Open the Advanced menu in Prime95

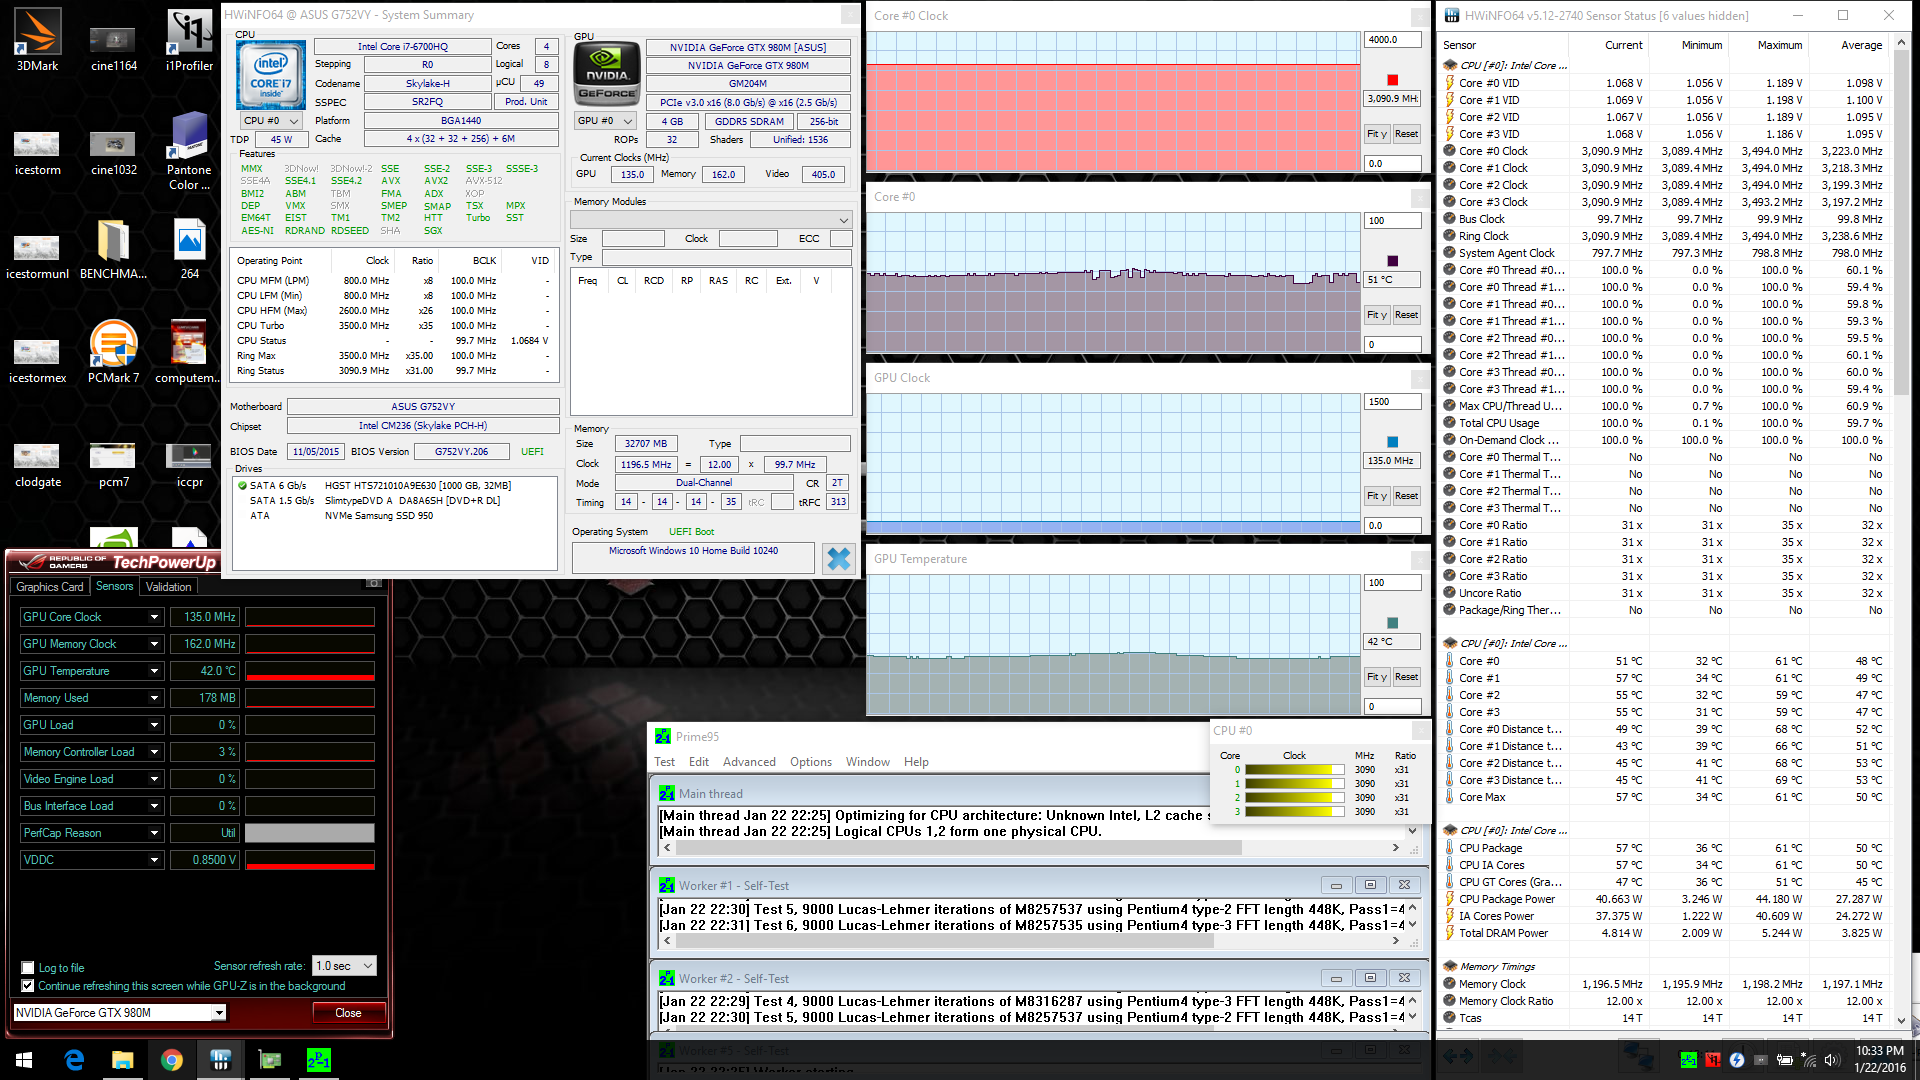pyautogui.click(x=749, y=762)
